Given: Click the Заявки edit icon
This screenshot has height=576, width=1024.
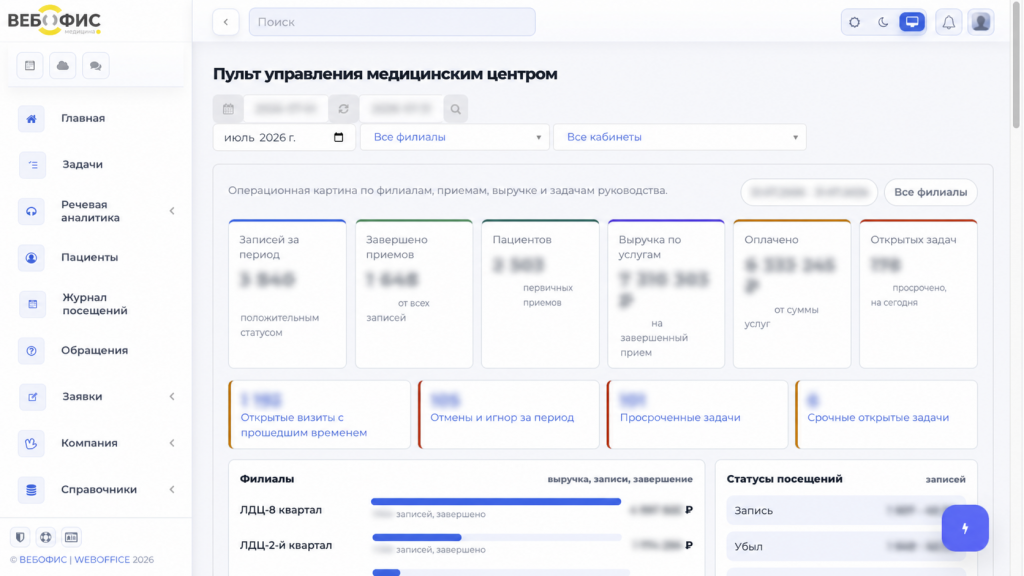Looking at the screenshot, I should pyautogui.click(x=32, y=397).
